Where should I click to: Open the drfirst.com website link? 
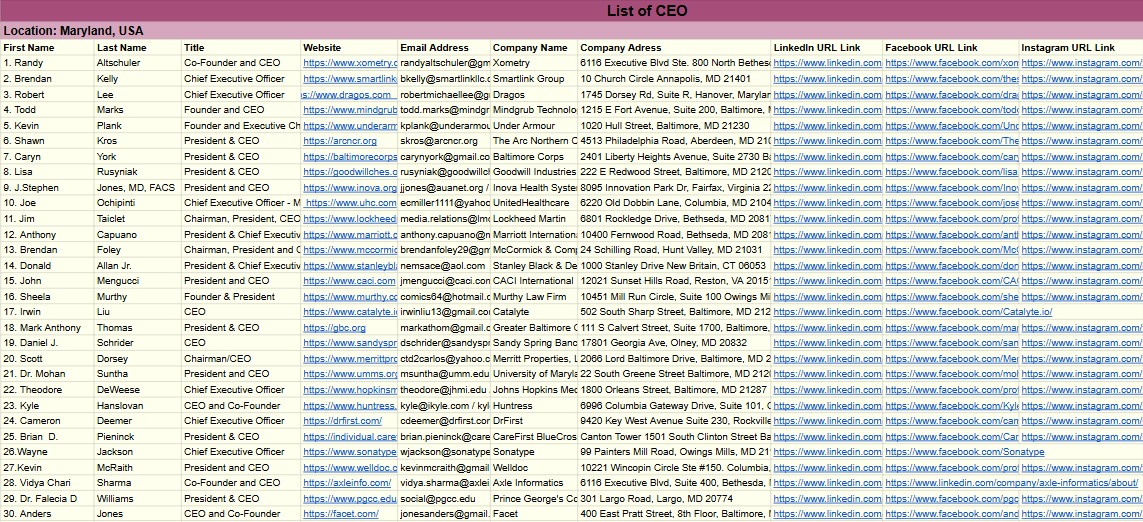[343, 421]
